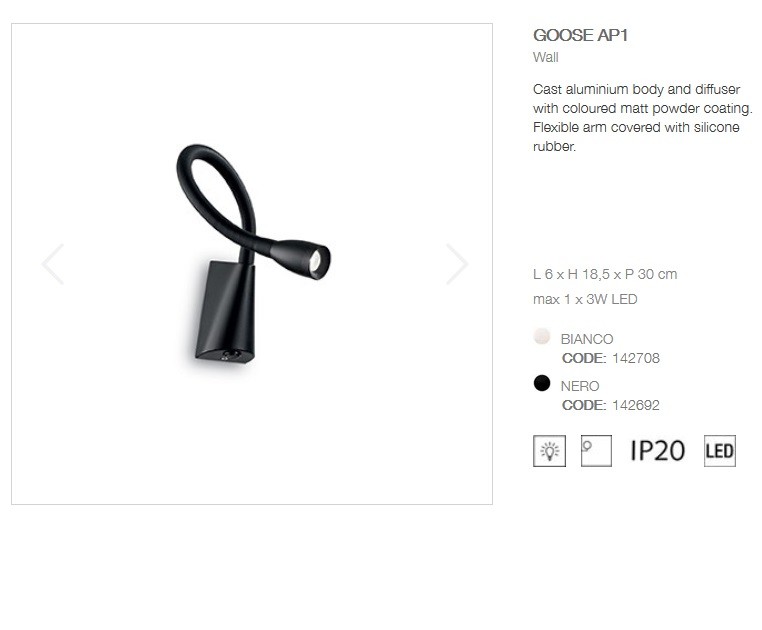Show the previous product image with left arrow
762x630 pixels.
click(x=53, y=264)
